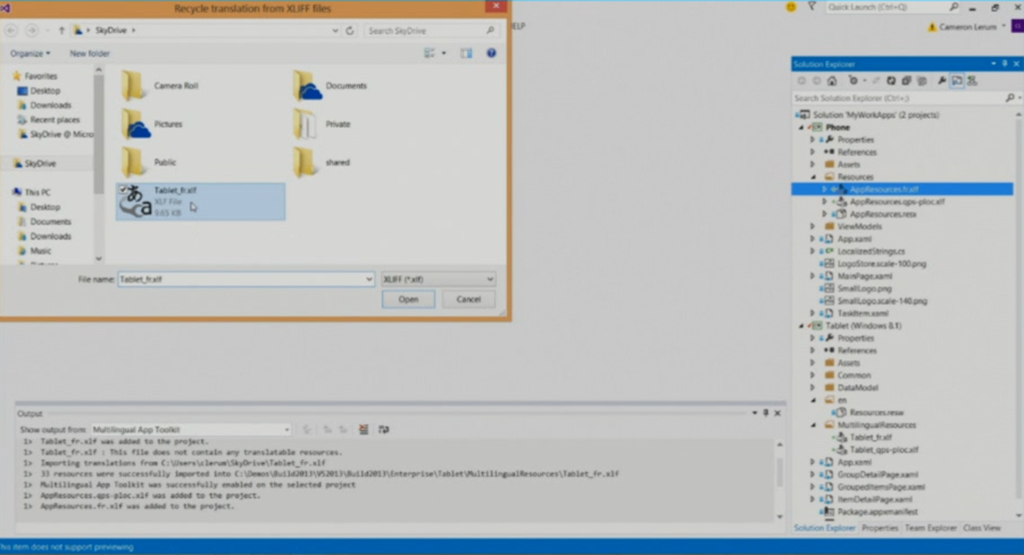Select the Solution Explorer tab

point(824,528)
